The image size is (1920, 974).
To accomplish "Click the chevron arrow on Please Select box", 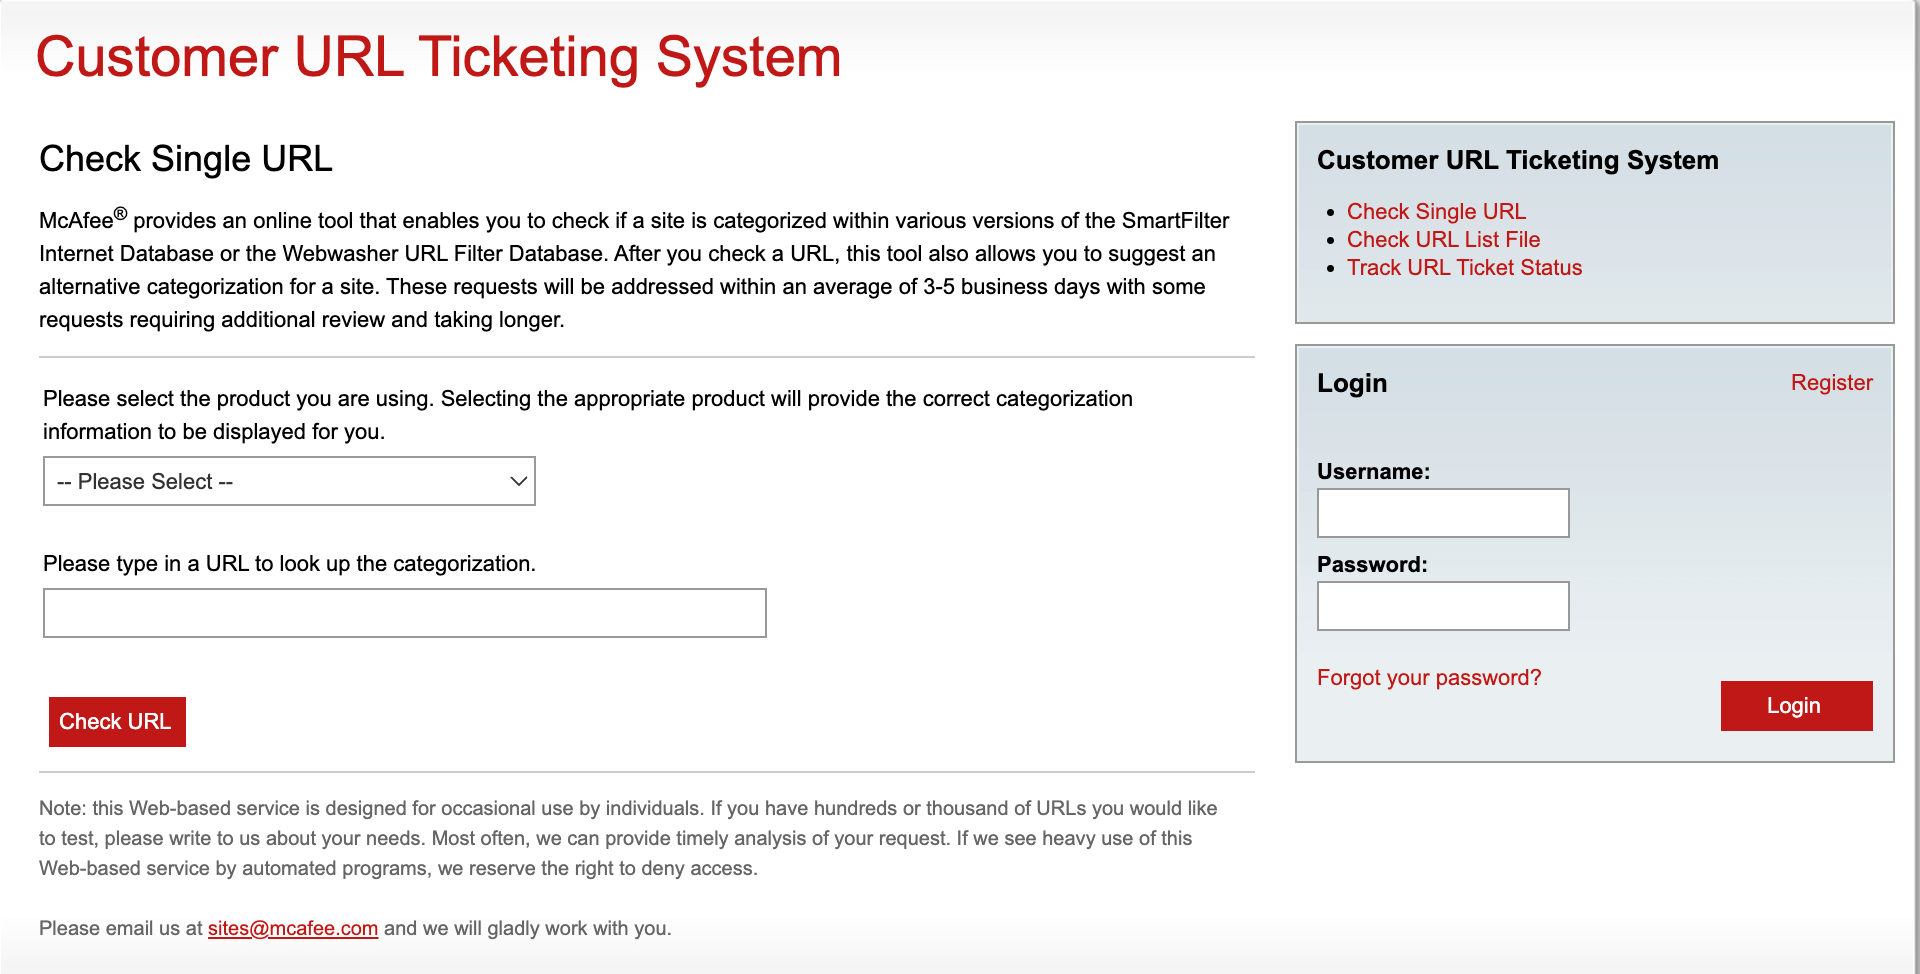I will tap(518, 481).
